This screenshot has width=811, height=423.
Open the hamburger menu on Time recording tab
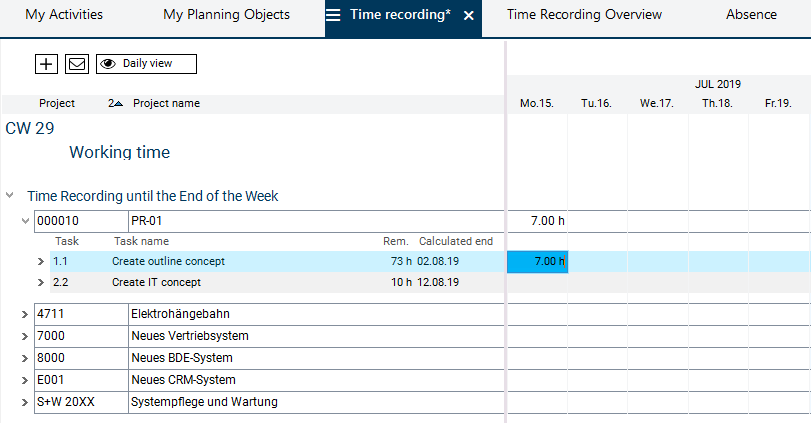(334, 16)
